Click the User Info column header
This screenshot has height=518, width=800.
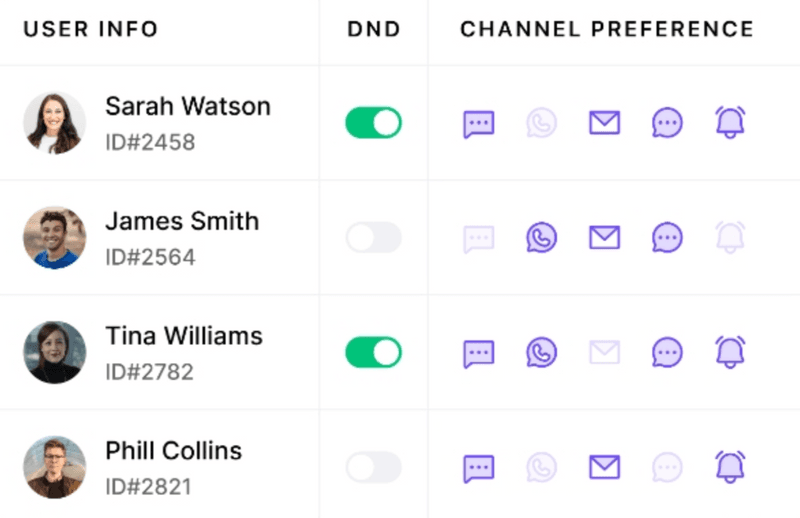[91, 29]
